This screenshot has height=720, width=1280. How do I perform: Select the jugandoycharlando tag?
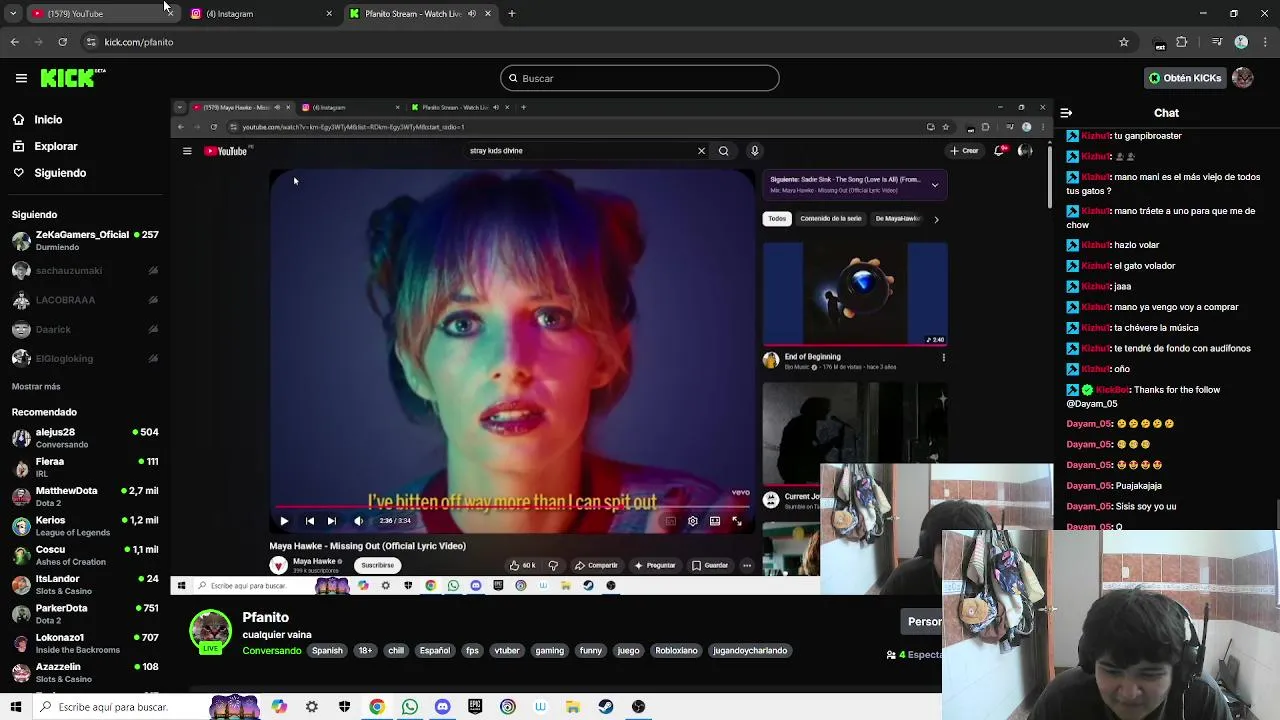750,651
